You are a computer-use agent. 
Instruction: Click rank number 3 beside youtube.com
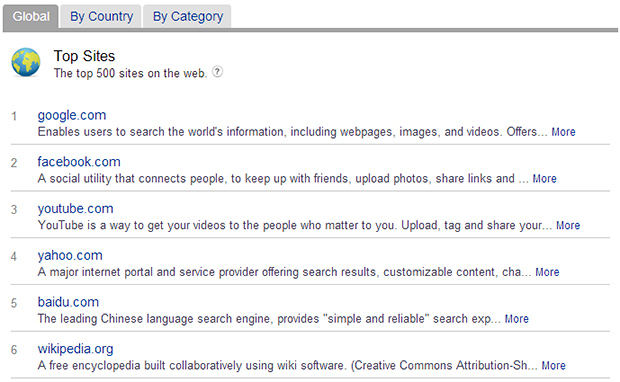pyautogui.click(x=14, y=210)
